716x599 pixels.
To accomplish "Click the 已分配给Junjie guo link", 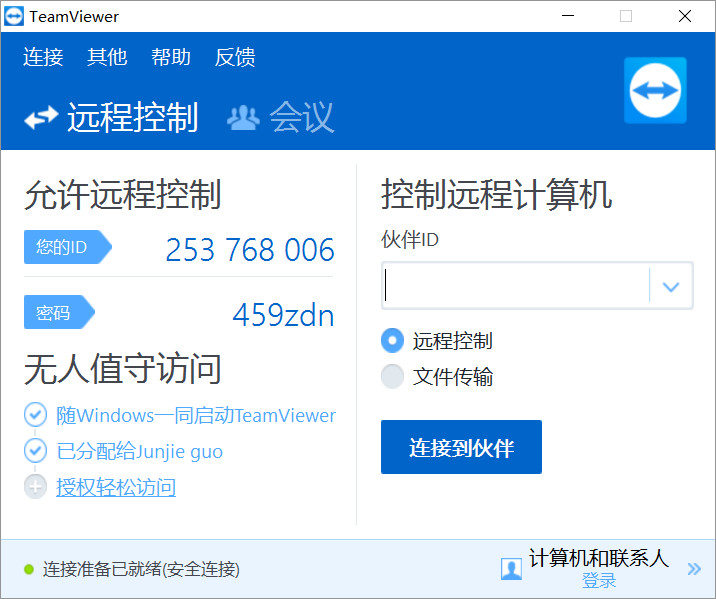I will click(139, 451).
